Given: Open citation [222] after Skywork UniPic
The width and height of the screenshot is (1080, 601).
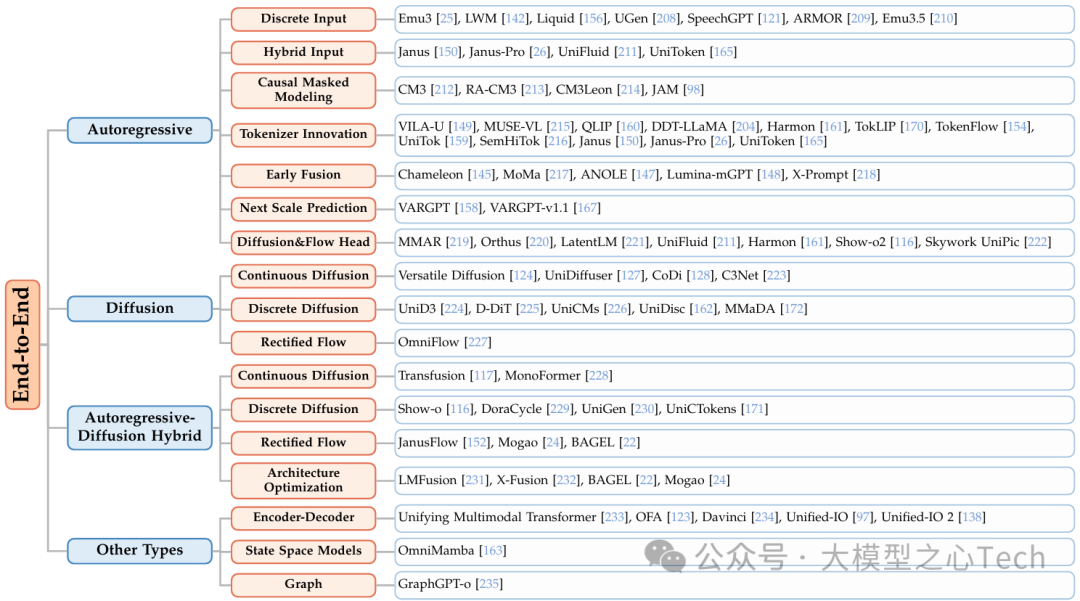Looking at the screenshot, I should tap(1037, 242).
